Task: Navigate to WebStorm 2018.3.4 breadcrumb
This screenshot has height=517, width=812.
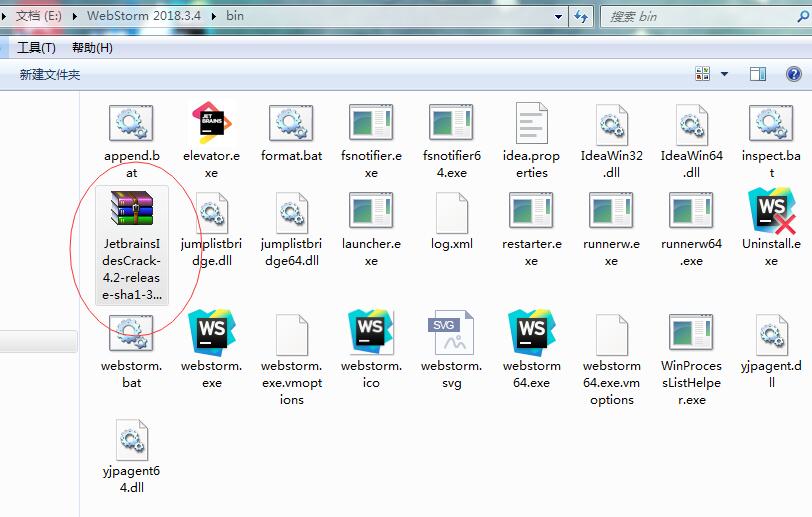Action: [x=143, y=16]
